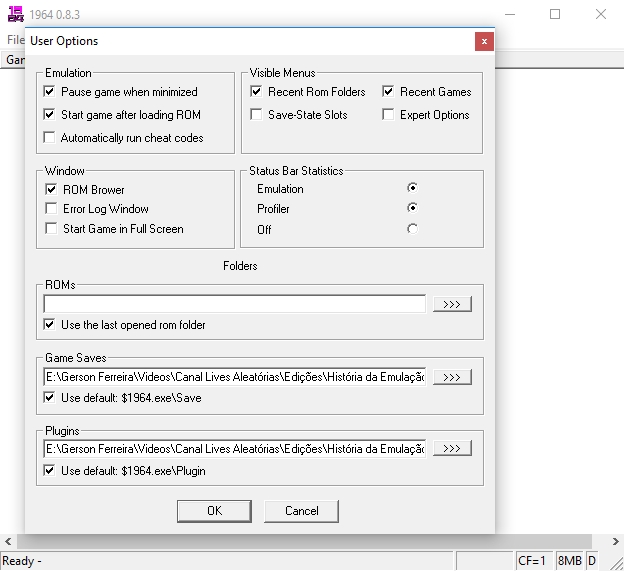This screenshot has width=624, height=571.
Task: Click the Ready status bar text
Action: point(22,561)
